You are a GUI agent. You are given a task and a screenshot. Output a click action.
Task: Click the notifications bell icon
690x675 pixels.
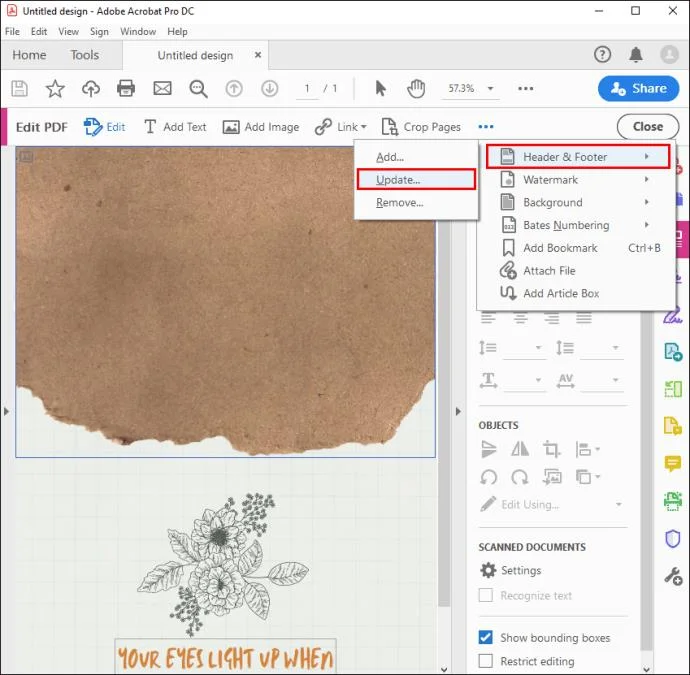[x=636, y=55]
